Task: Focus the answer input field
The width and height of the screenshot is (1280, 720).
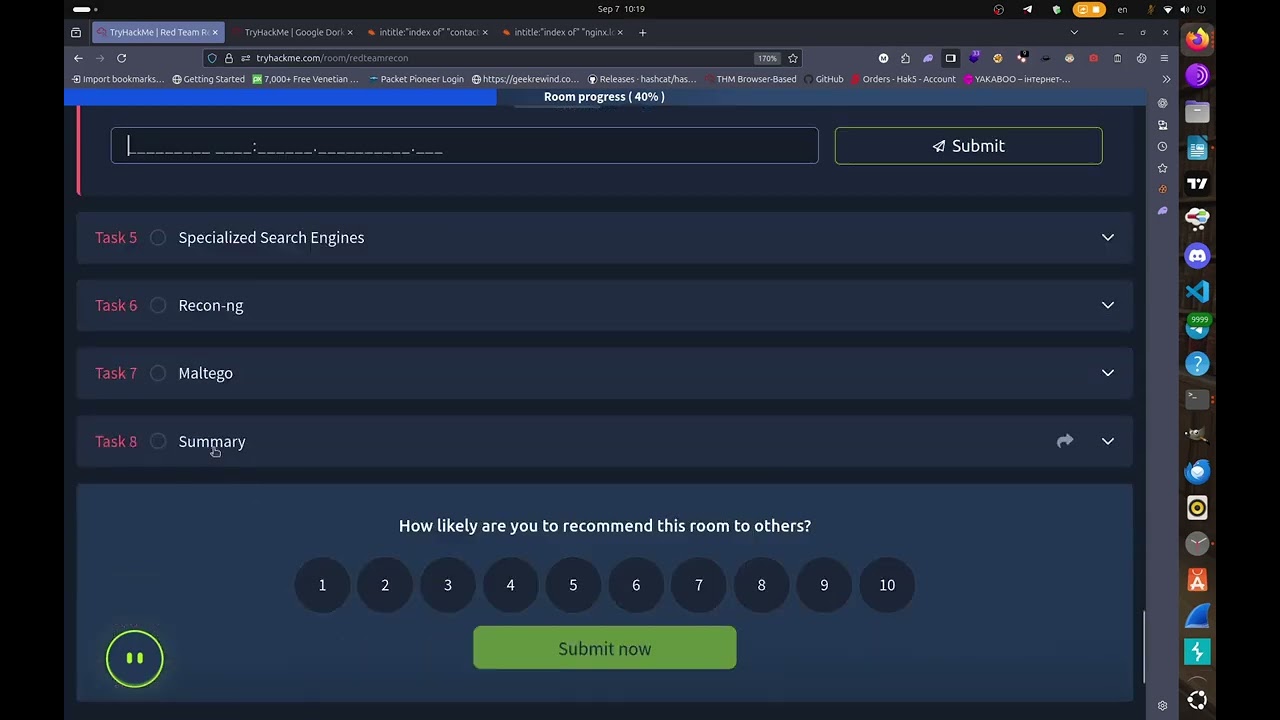Action: [x=465, y=146]
